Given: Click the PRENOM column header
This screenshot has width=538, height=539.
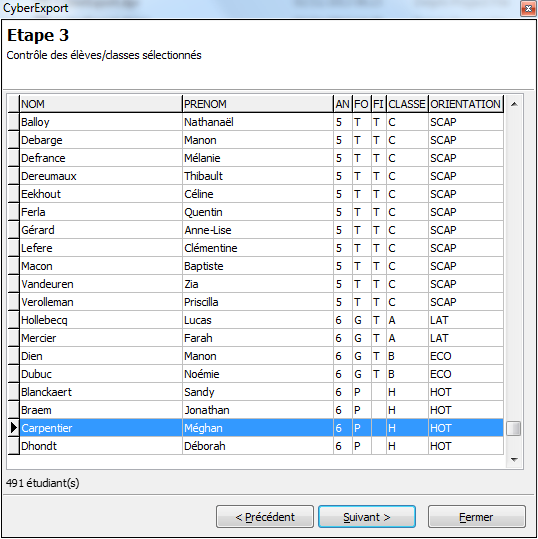Looking at the screenshot, I should coord(258,104).
